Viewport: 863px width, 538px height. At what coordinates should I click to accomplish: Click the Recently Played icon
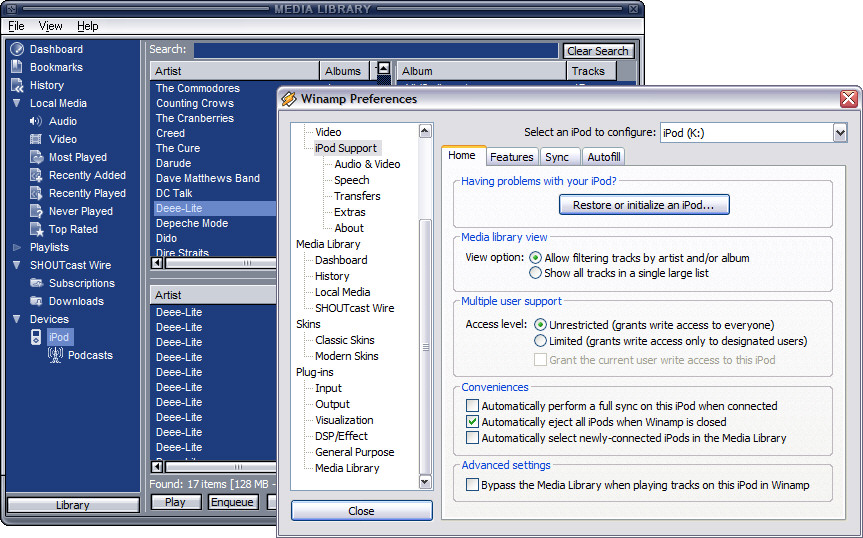pyautogui.click(x=36, y=193)
